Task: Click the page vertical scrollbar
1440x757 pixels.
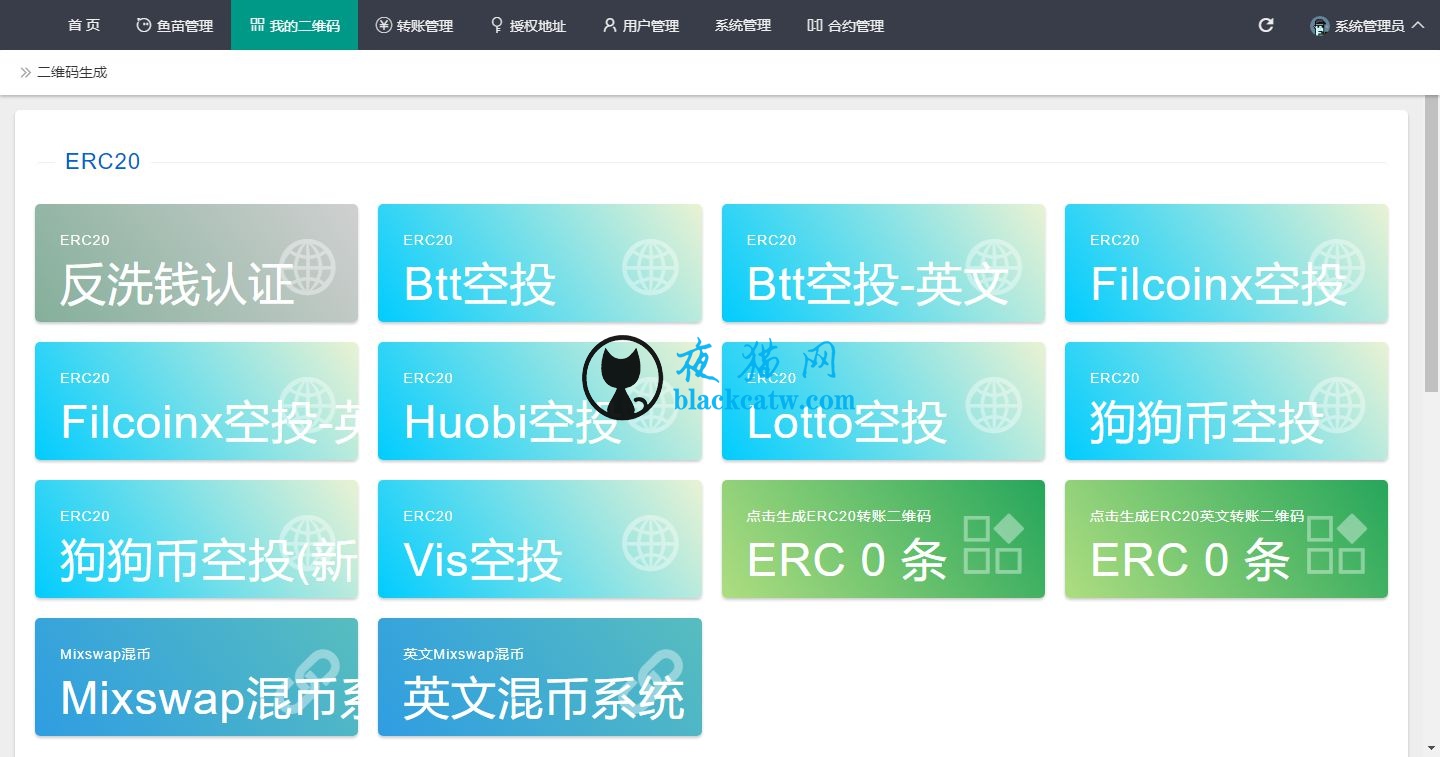Action: tap(1432, 244)
